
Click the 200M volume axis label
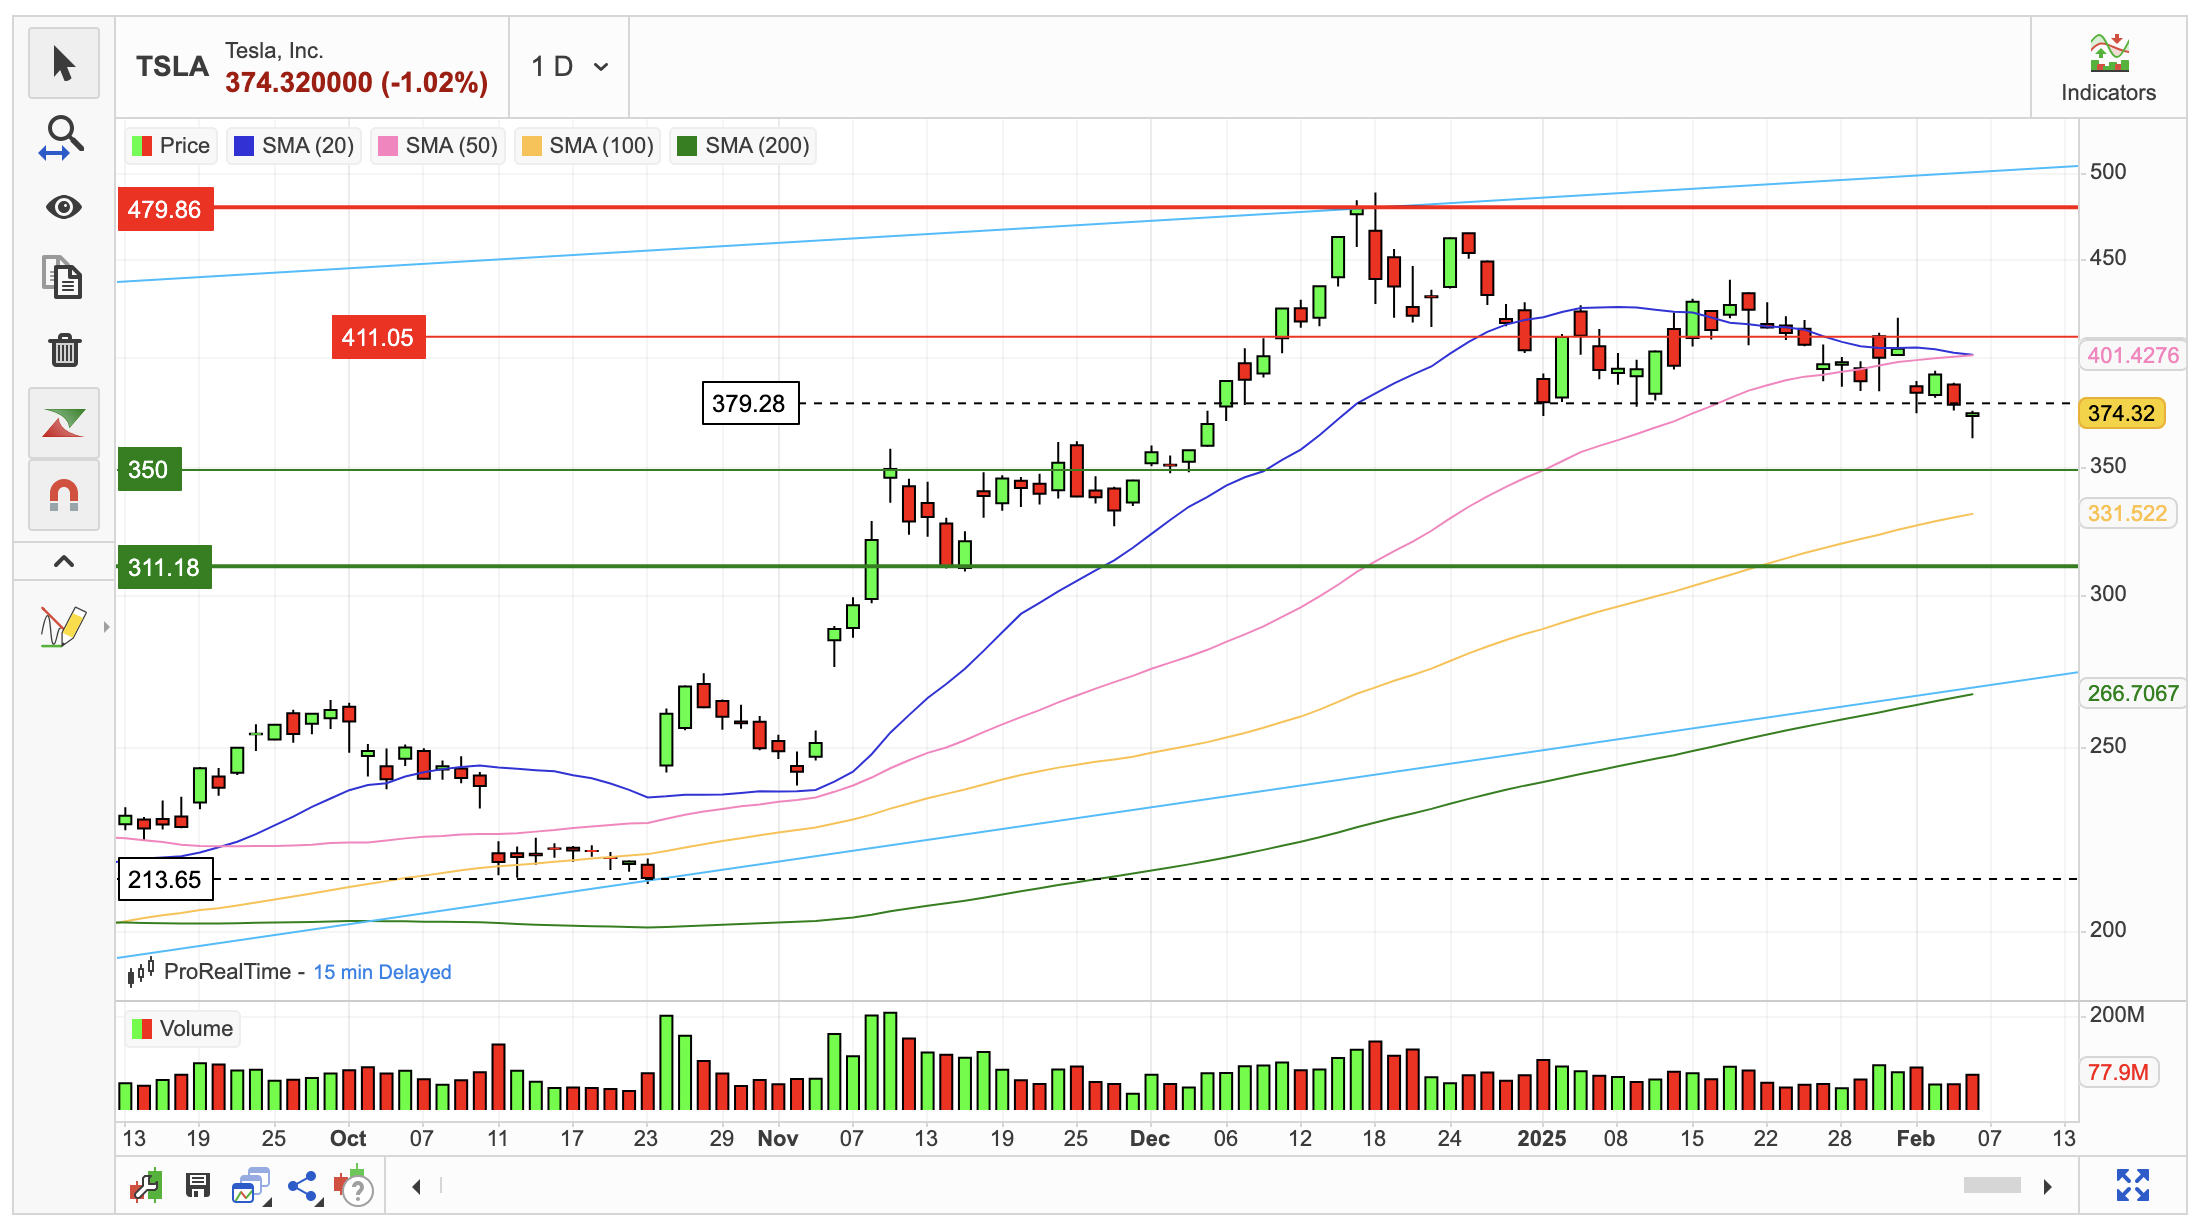click(2117, 1014)
